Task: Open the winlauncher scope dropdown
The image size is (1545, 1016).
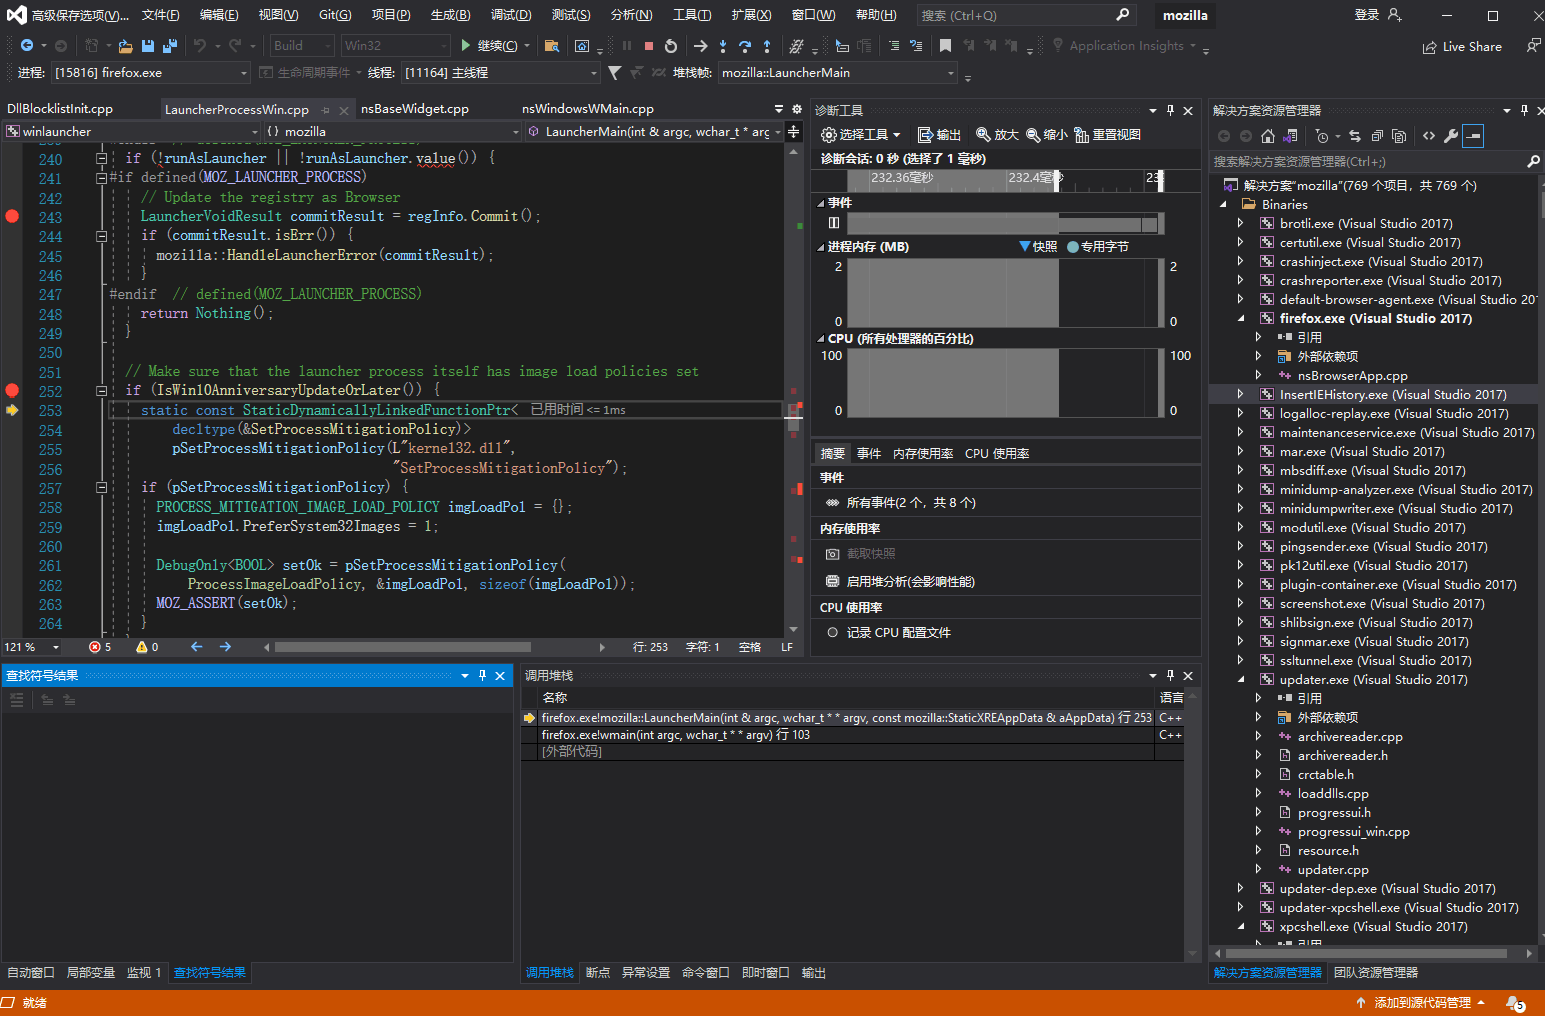Action: pyautogui.click(x=132, y=132)
